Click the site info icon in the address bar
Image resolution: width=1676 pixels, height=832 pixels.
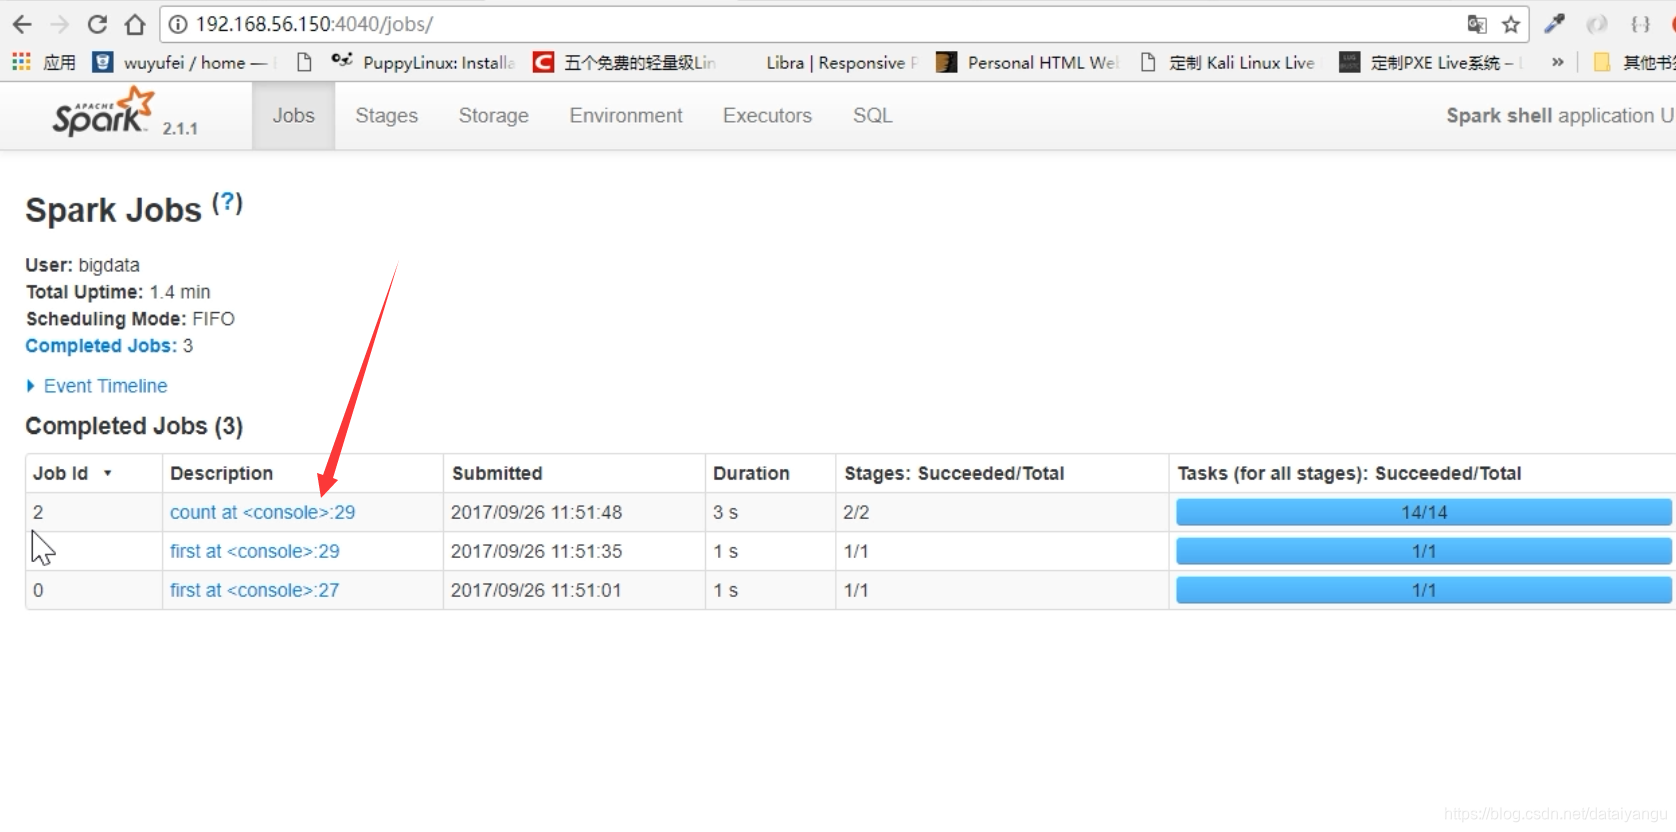point(178,24)
